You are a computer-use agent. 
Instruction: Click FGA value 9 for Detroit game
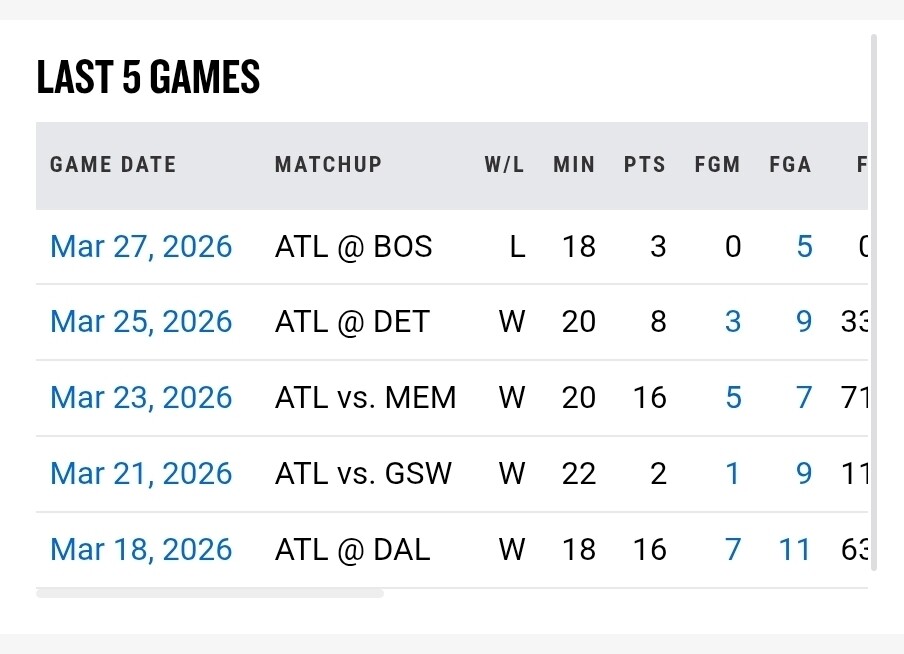[804, 322]
